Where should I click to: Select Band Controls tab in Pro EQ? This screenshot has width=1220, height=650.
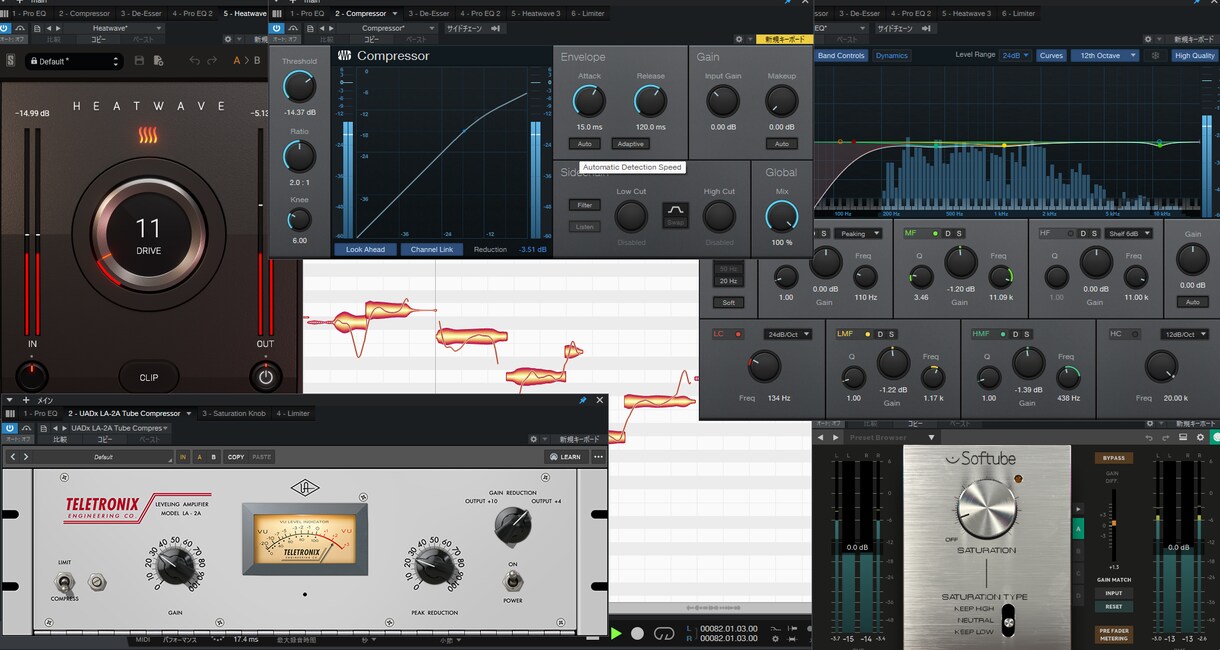coord(841,56)
